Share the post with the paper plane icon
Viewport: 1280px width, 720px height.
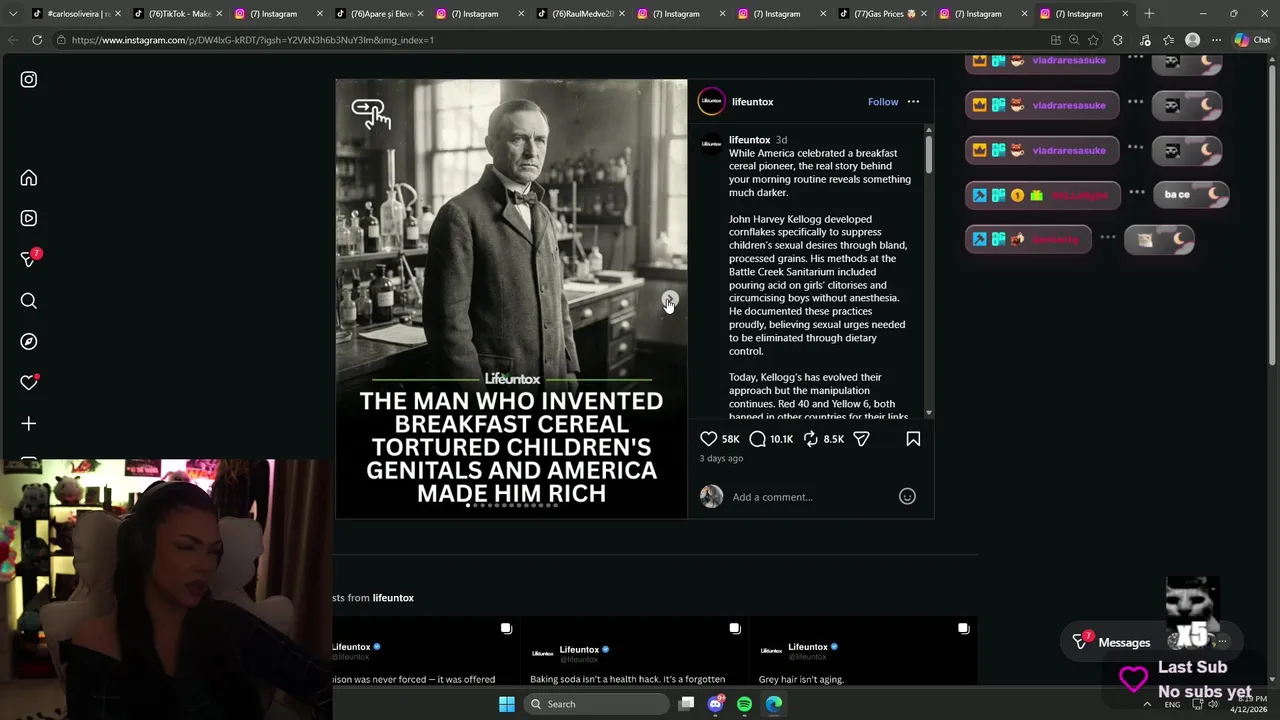click(x=861, y=439)
